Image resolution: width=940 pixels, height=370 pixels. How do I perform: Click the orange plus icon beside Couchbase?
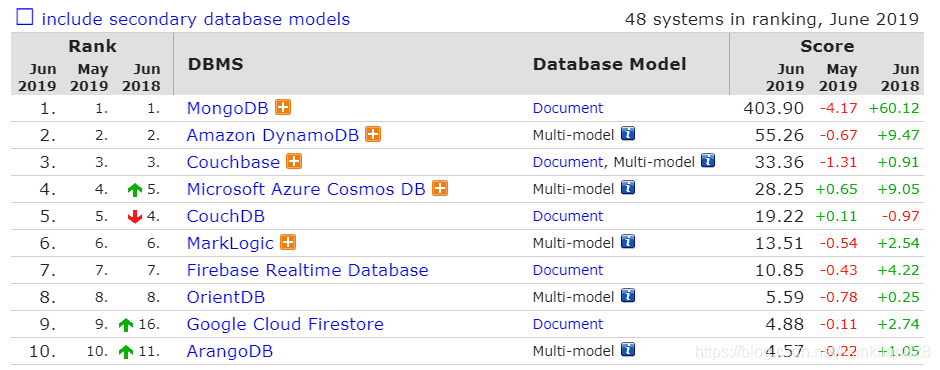click(294, 161)
